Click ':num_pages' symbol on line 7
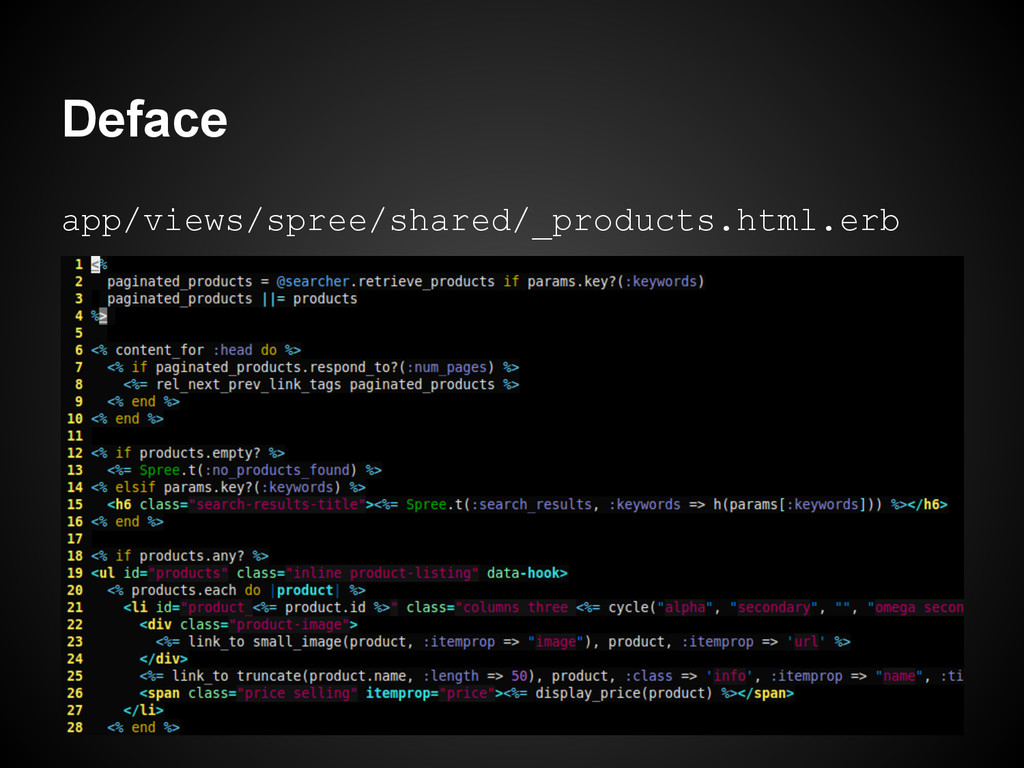 (447, 367)
